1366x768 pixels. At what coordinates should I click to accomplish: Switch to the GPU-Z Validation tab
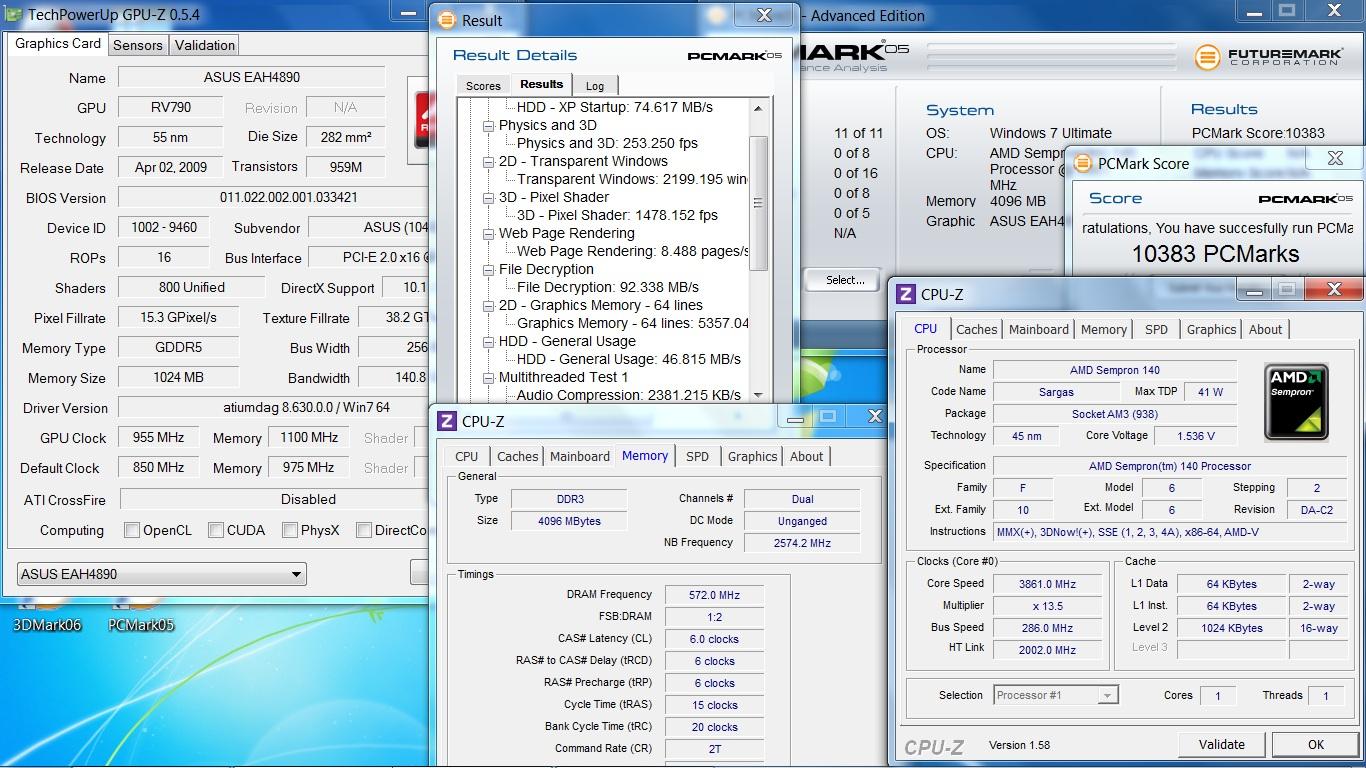click(205, 45)
